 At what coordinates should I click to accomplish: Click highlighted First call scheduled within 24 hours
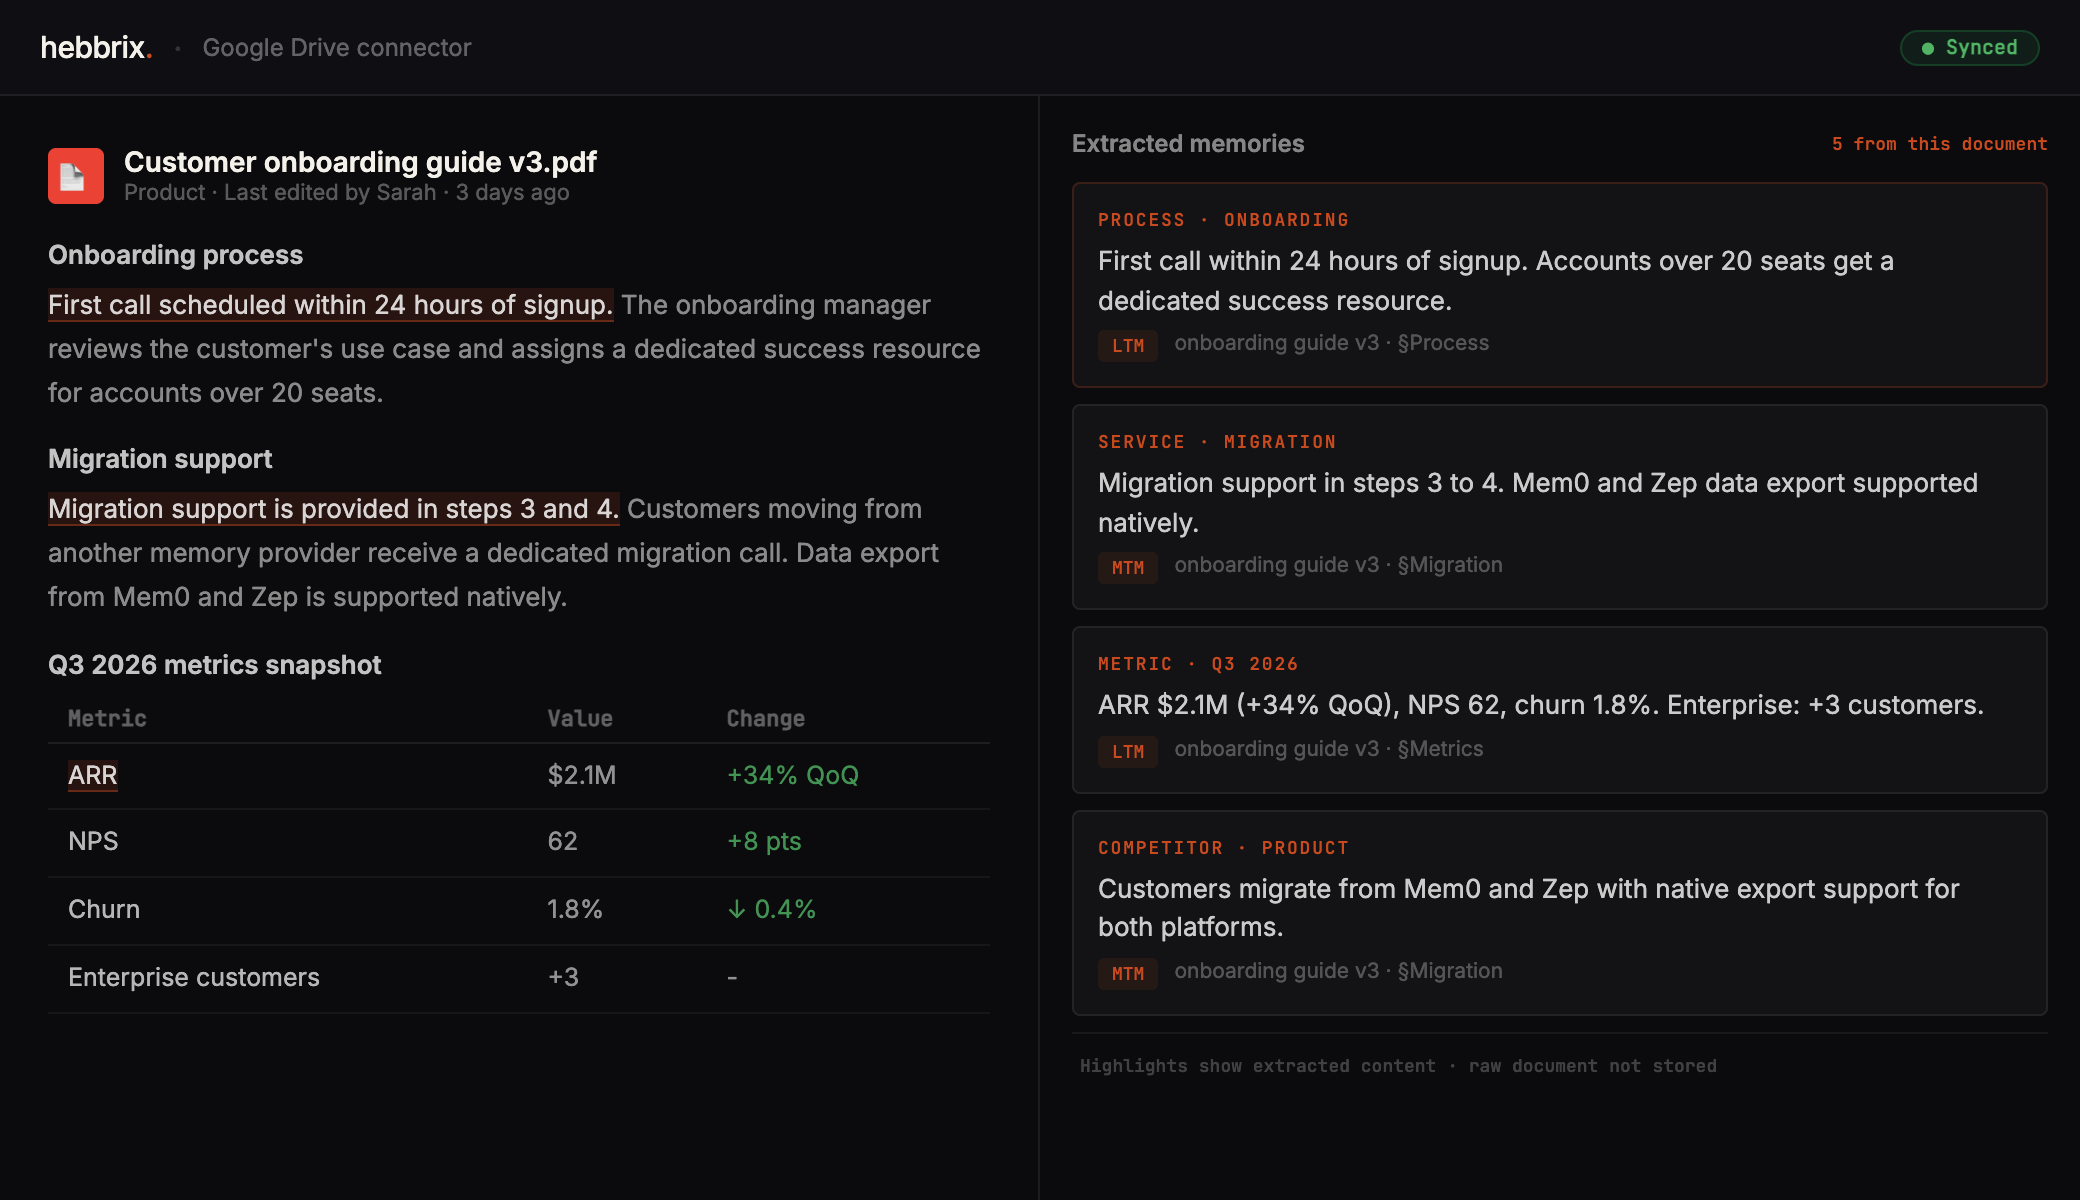[x=330, y=305]
